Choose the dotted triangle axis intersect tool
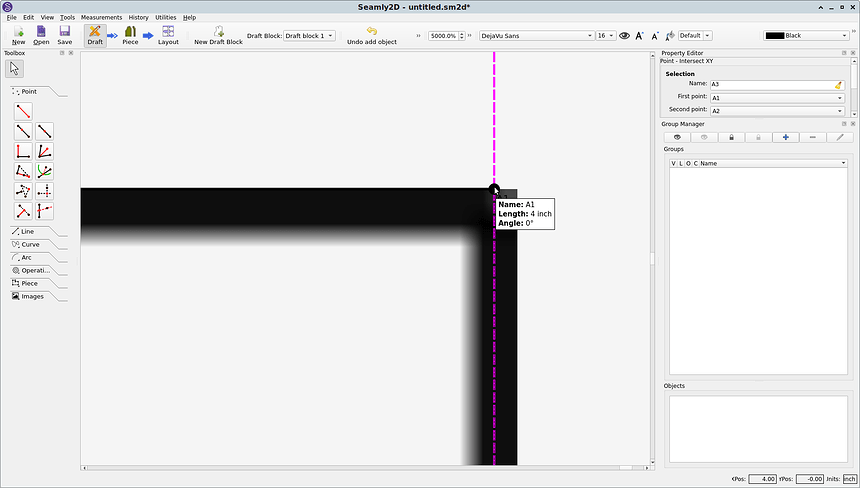The height and width of the screenshot is (488, 860). point(23,191)
